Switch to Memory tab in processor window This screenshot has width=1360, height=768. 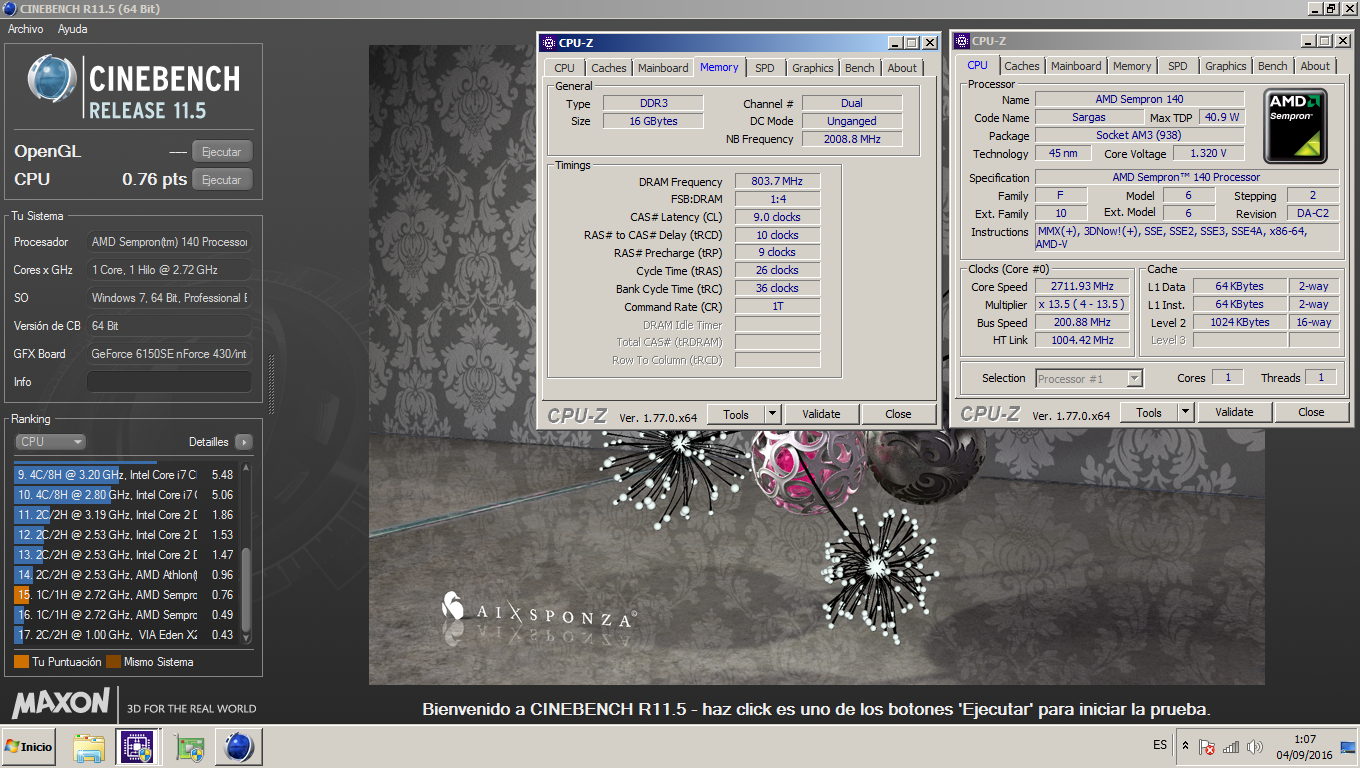[x=1132, y=66]
